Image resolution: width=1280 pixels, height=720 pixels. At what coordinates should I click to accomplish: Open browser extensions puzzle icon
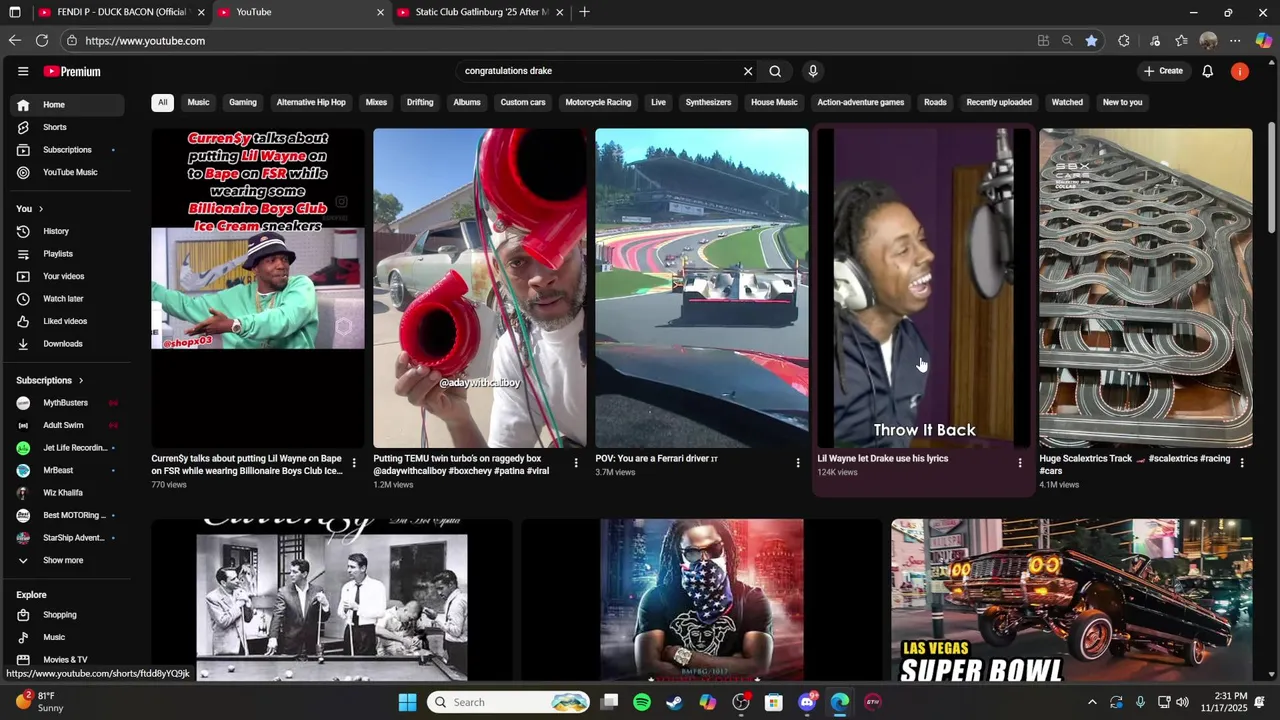[x=1124, y=40]
